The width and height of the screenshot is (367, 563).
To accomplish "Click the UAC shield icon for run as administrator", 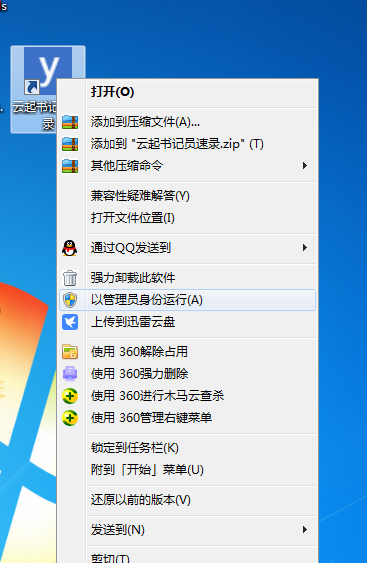I will [x=70, y=300].
